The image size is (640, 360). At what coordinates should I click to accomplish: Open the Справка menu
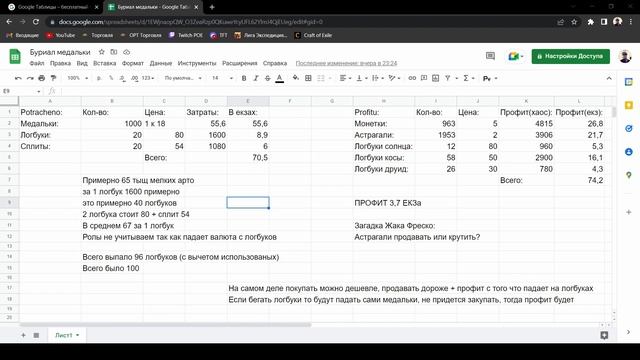[275, 63]
